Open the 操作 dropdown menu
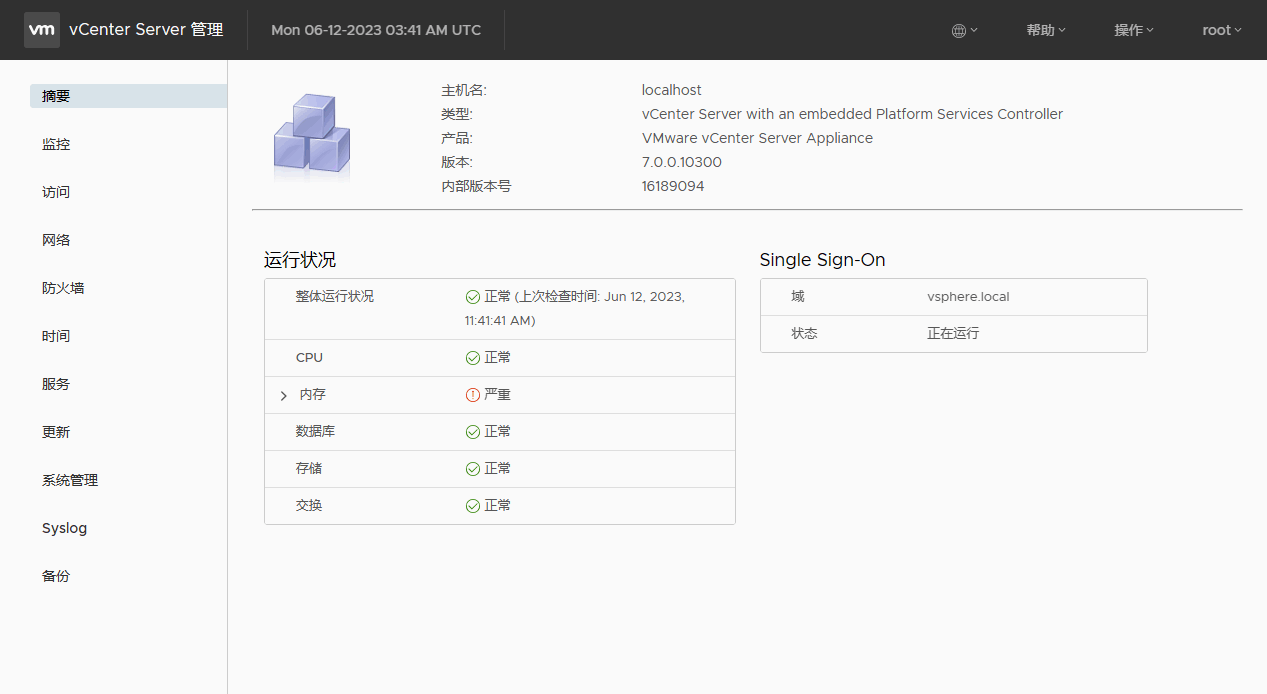The width and height of the screenshot is (1267, 694). pyautogui.click(x=1134, y=30)
